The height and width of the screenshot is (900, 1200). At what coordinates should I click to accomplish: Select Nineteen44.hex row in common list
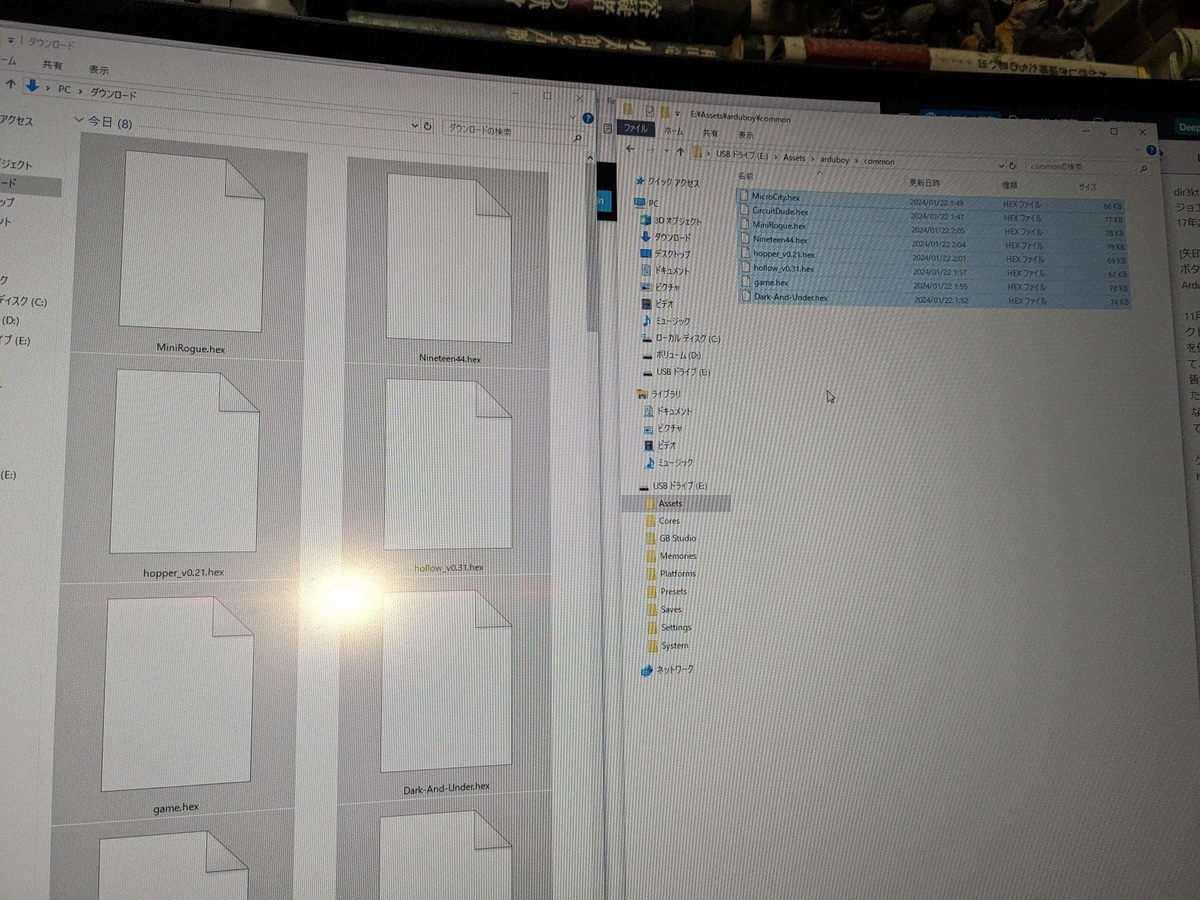click(x=934, y=241)
